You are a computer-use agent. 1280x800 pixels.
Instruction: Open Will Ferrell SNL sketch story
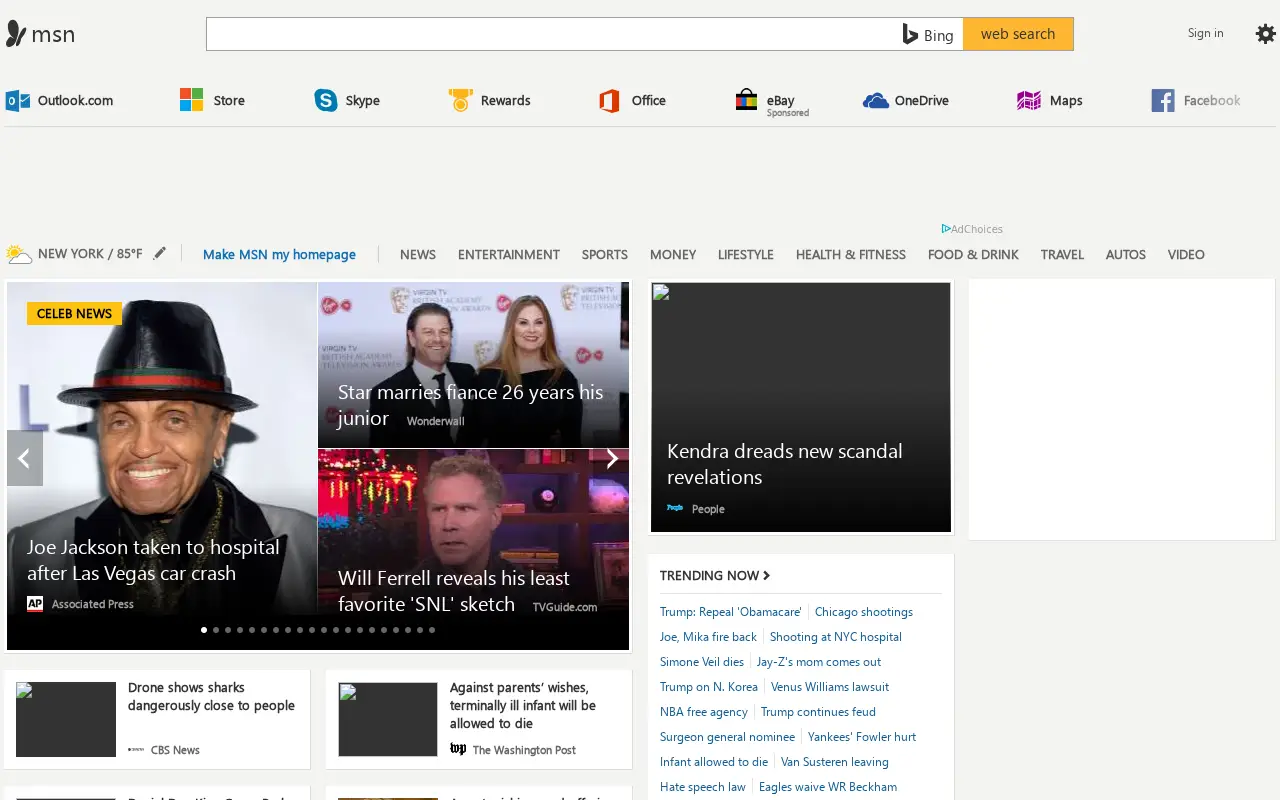453,591
